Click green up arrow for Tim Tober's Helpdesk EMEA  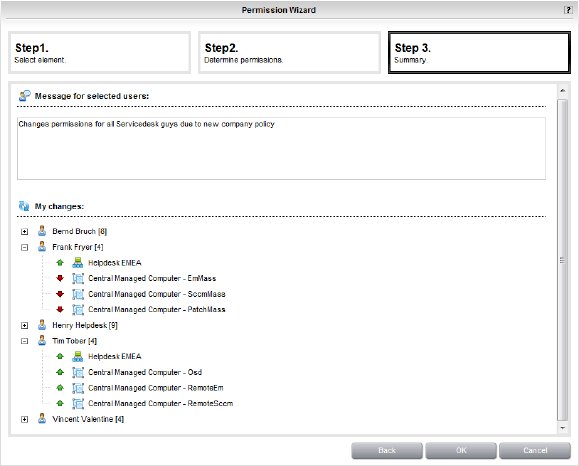click(x=60, y=356)
